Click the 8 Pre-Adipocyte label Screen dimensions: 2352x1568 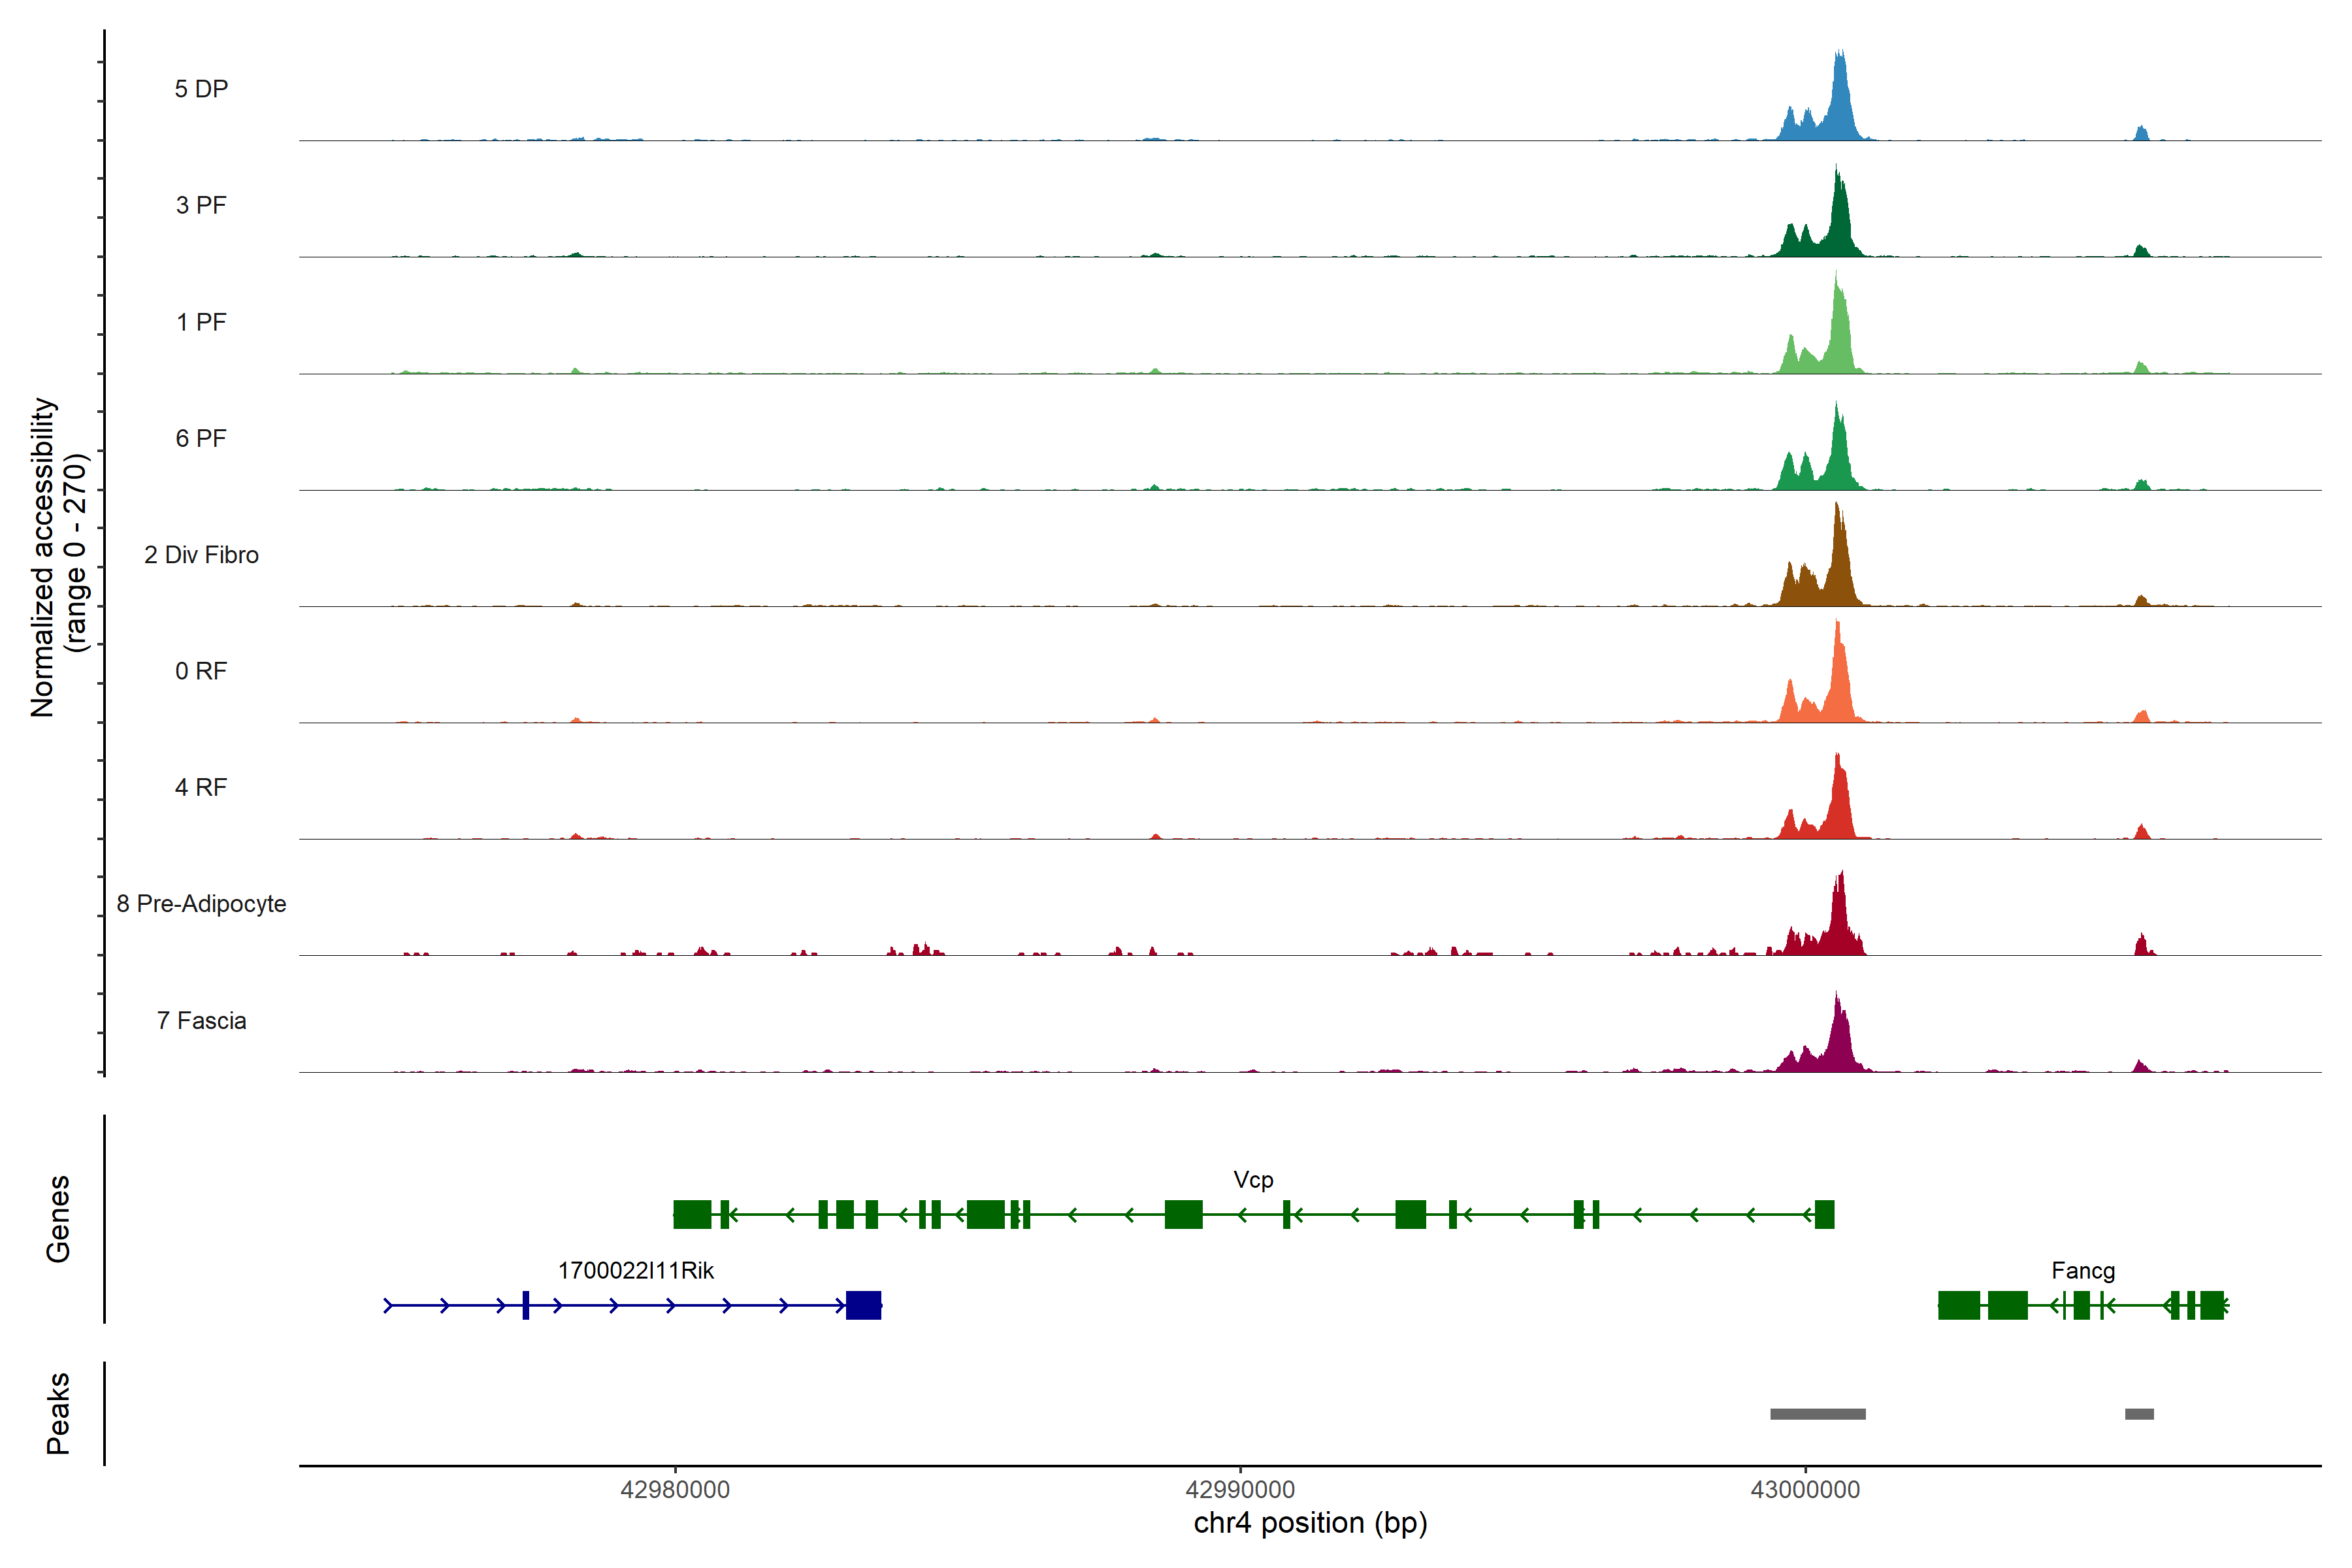coord(201,904)
